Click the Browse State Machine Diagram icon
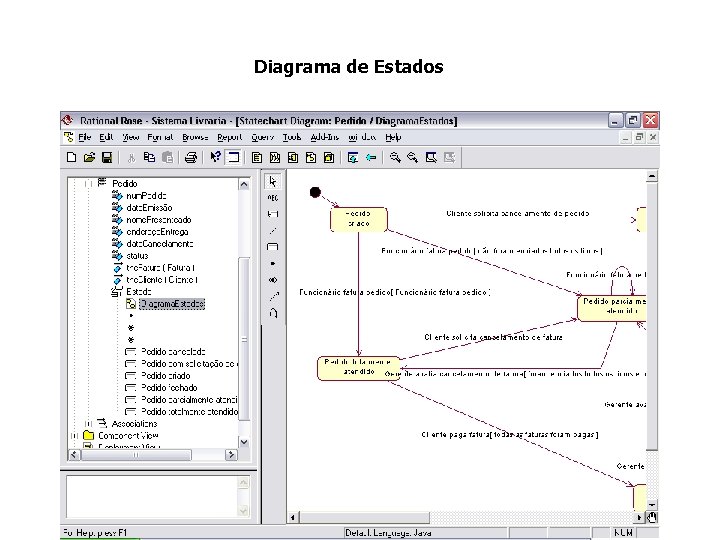 [x=311, y=158]
